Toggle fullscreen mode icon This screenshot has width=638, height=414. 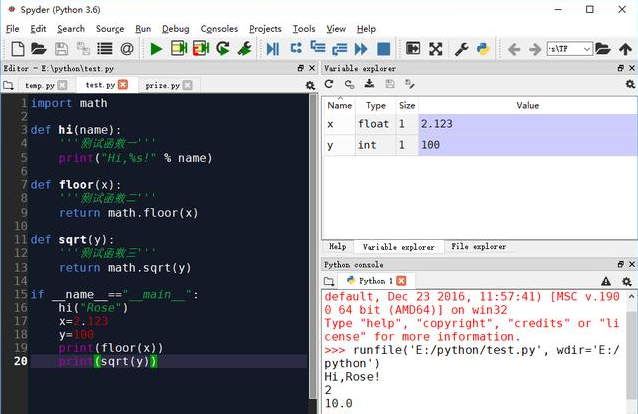pos(435,49)
